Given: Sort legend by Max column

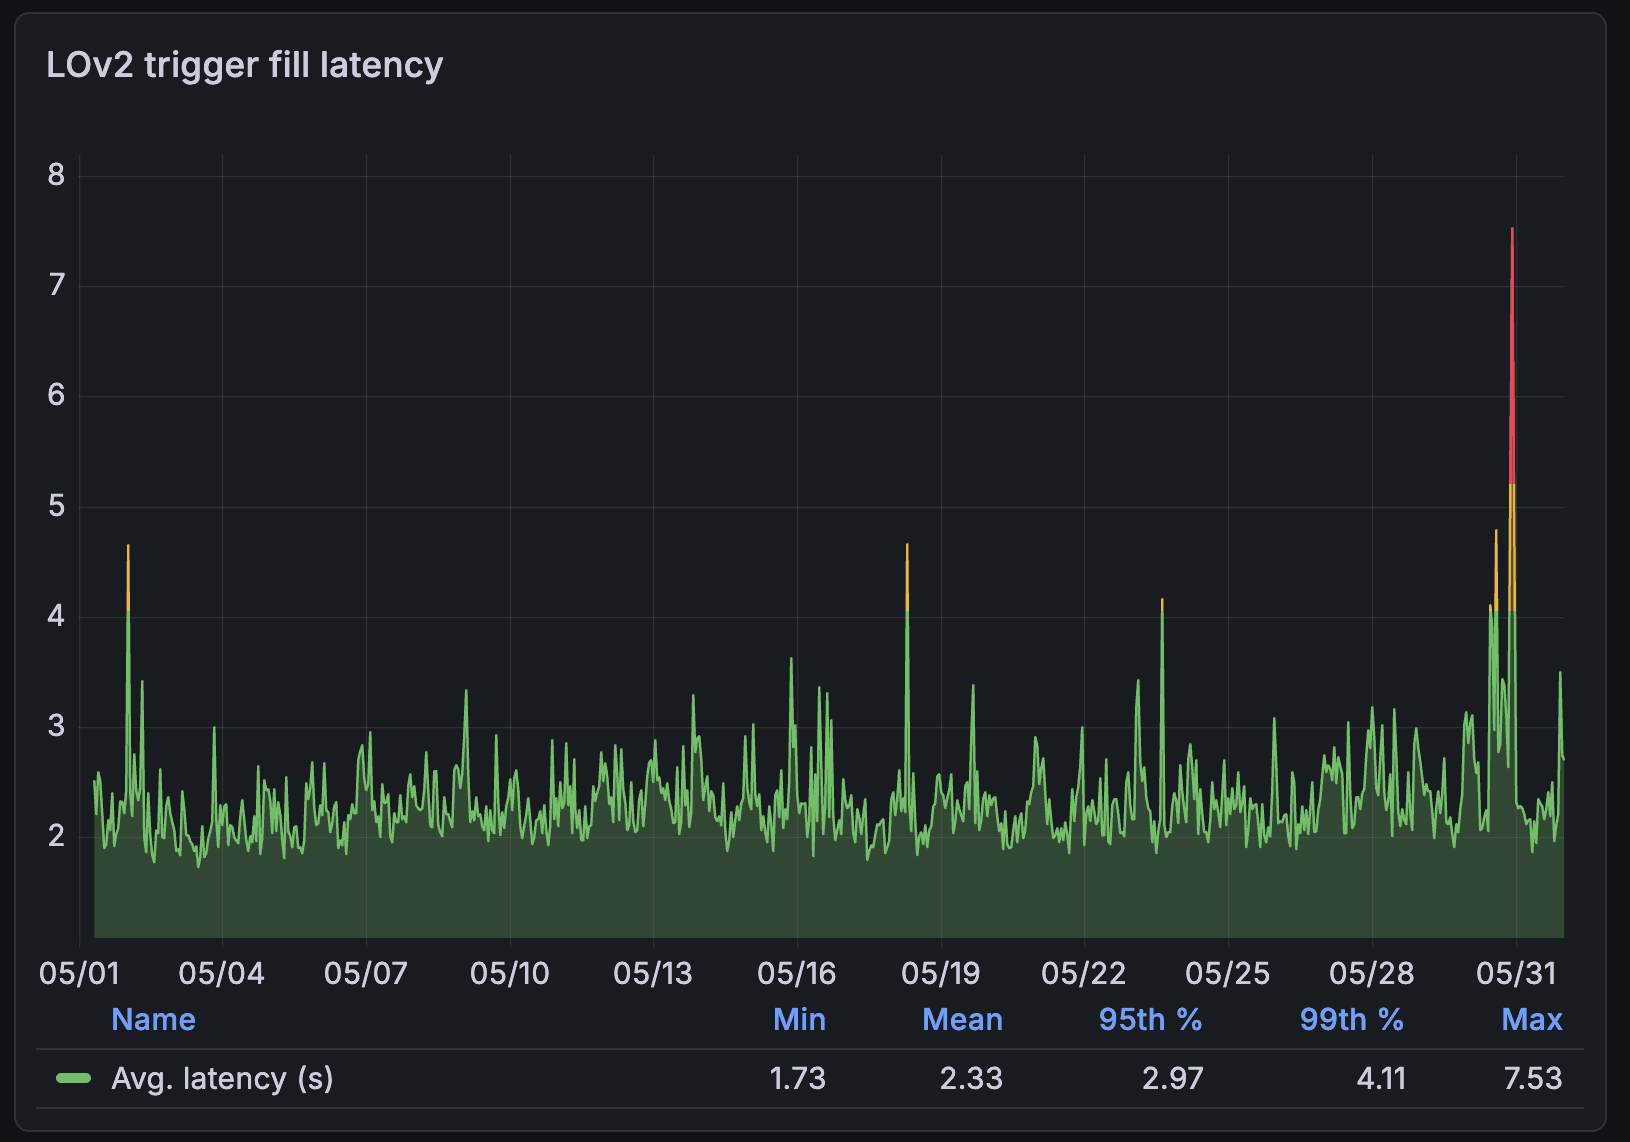Looking at the screenshot, I should pyautogui.click(x=1531, y=1019).
